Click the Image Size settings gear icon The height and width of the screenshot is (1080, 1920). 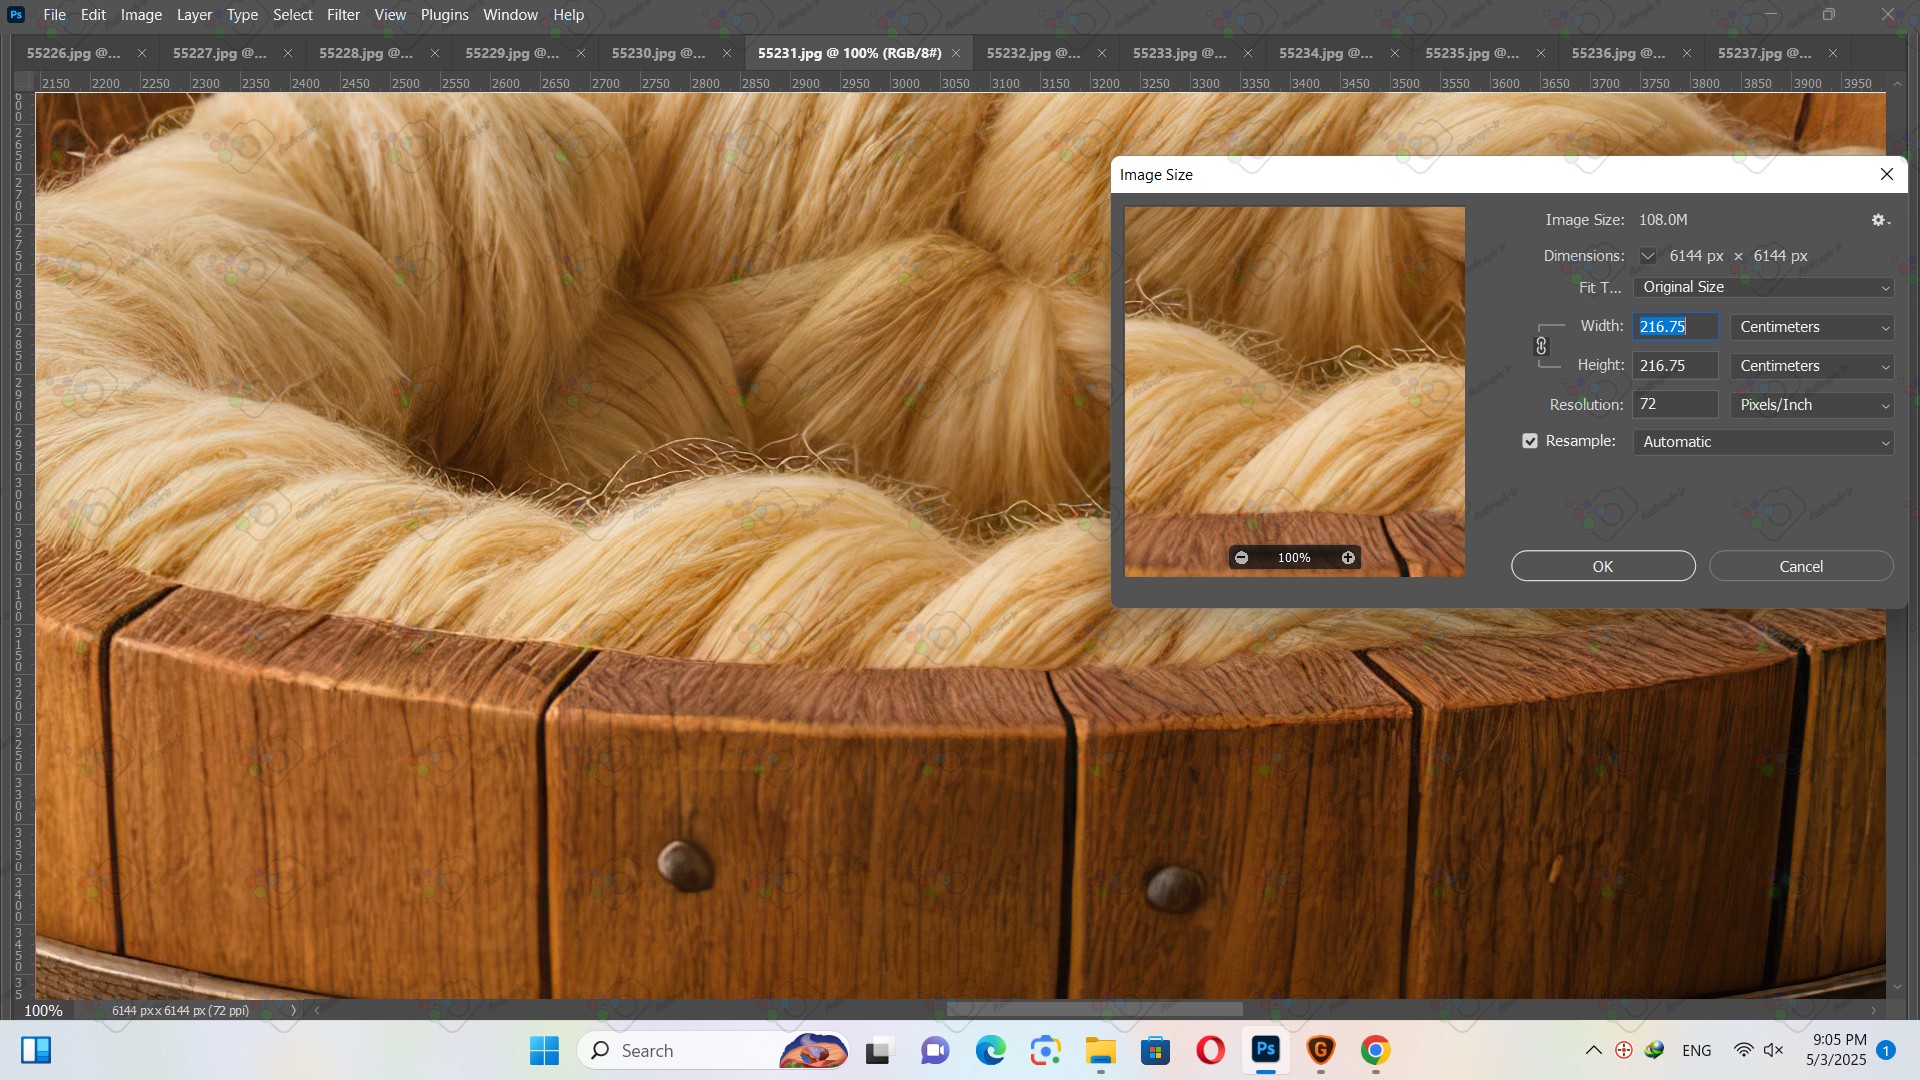[1879, 220]
